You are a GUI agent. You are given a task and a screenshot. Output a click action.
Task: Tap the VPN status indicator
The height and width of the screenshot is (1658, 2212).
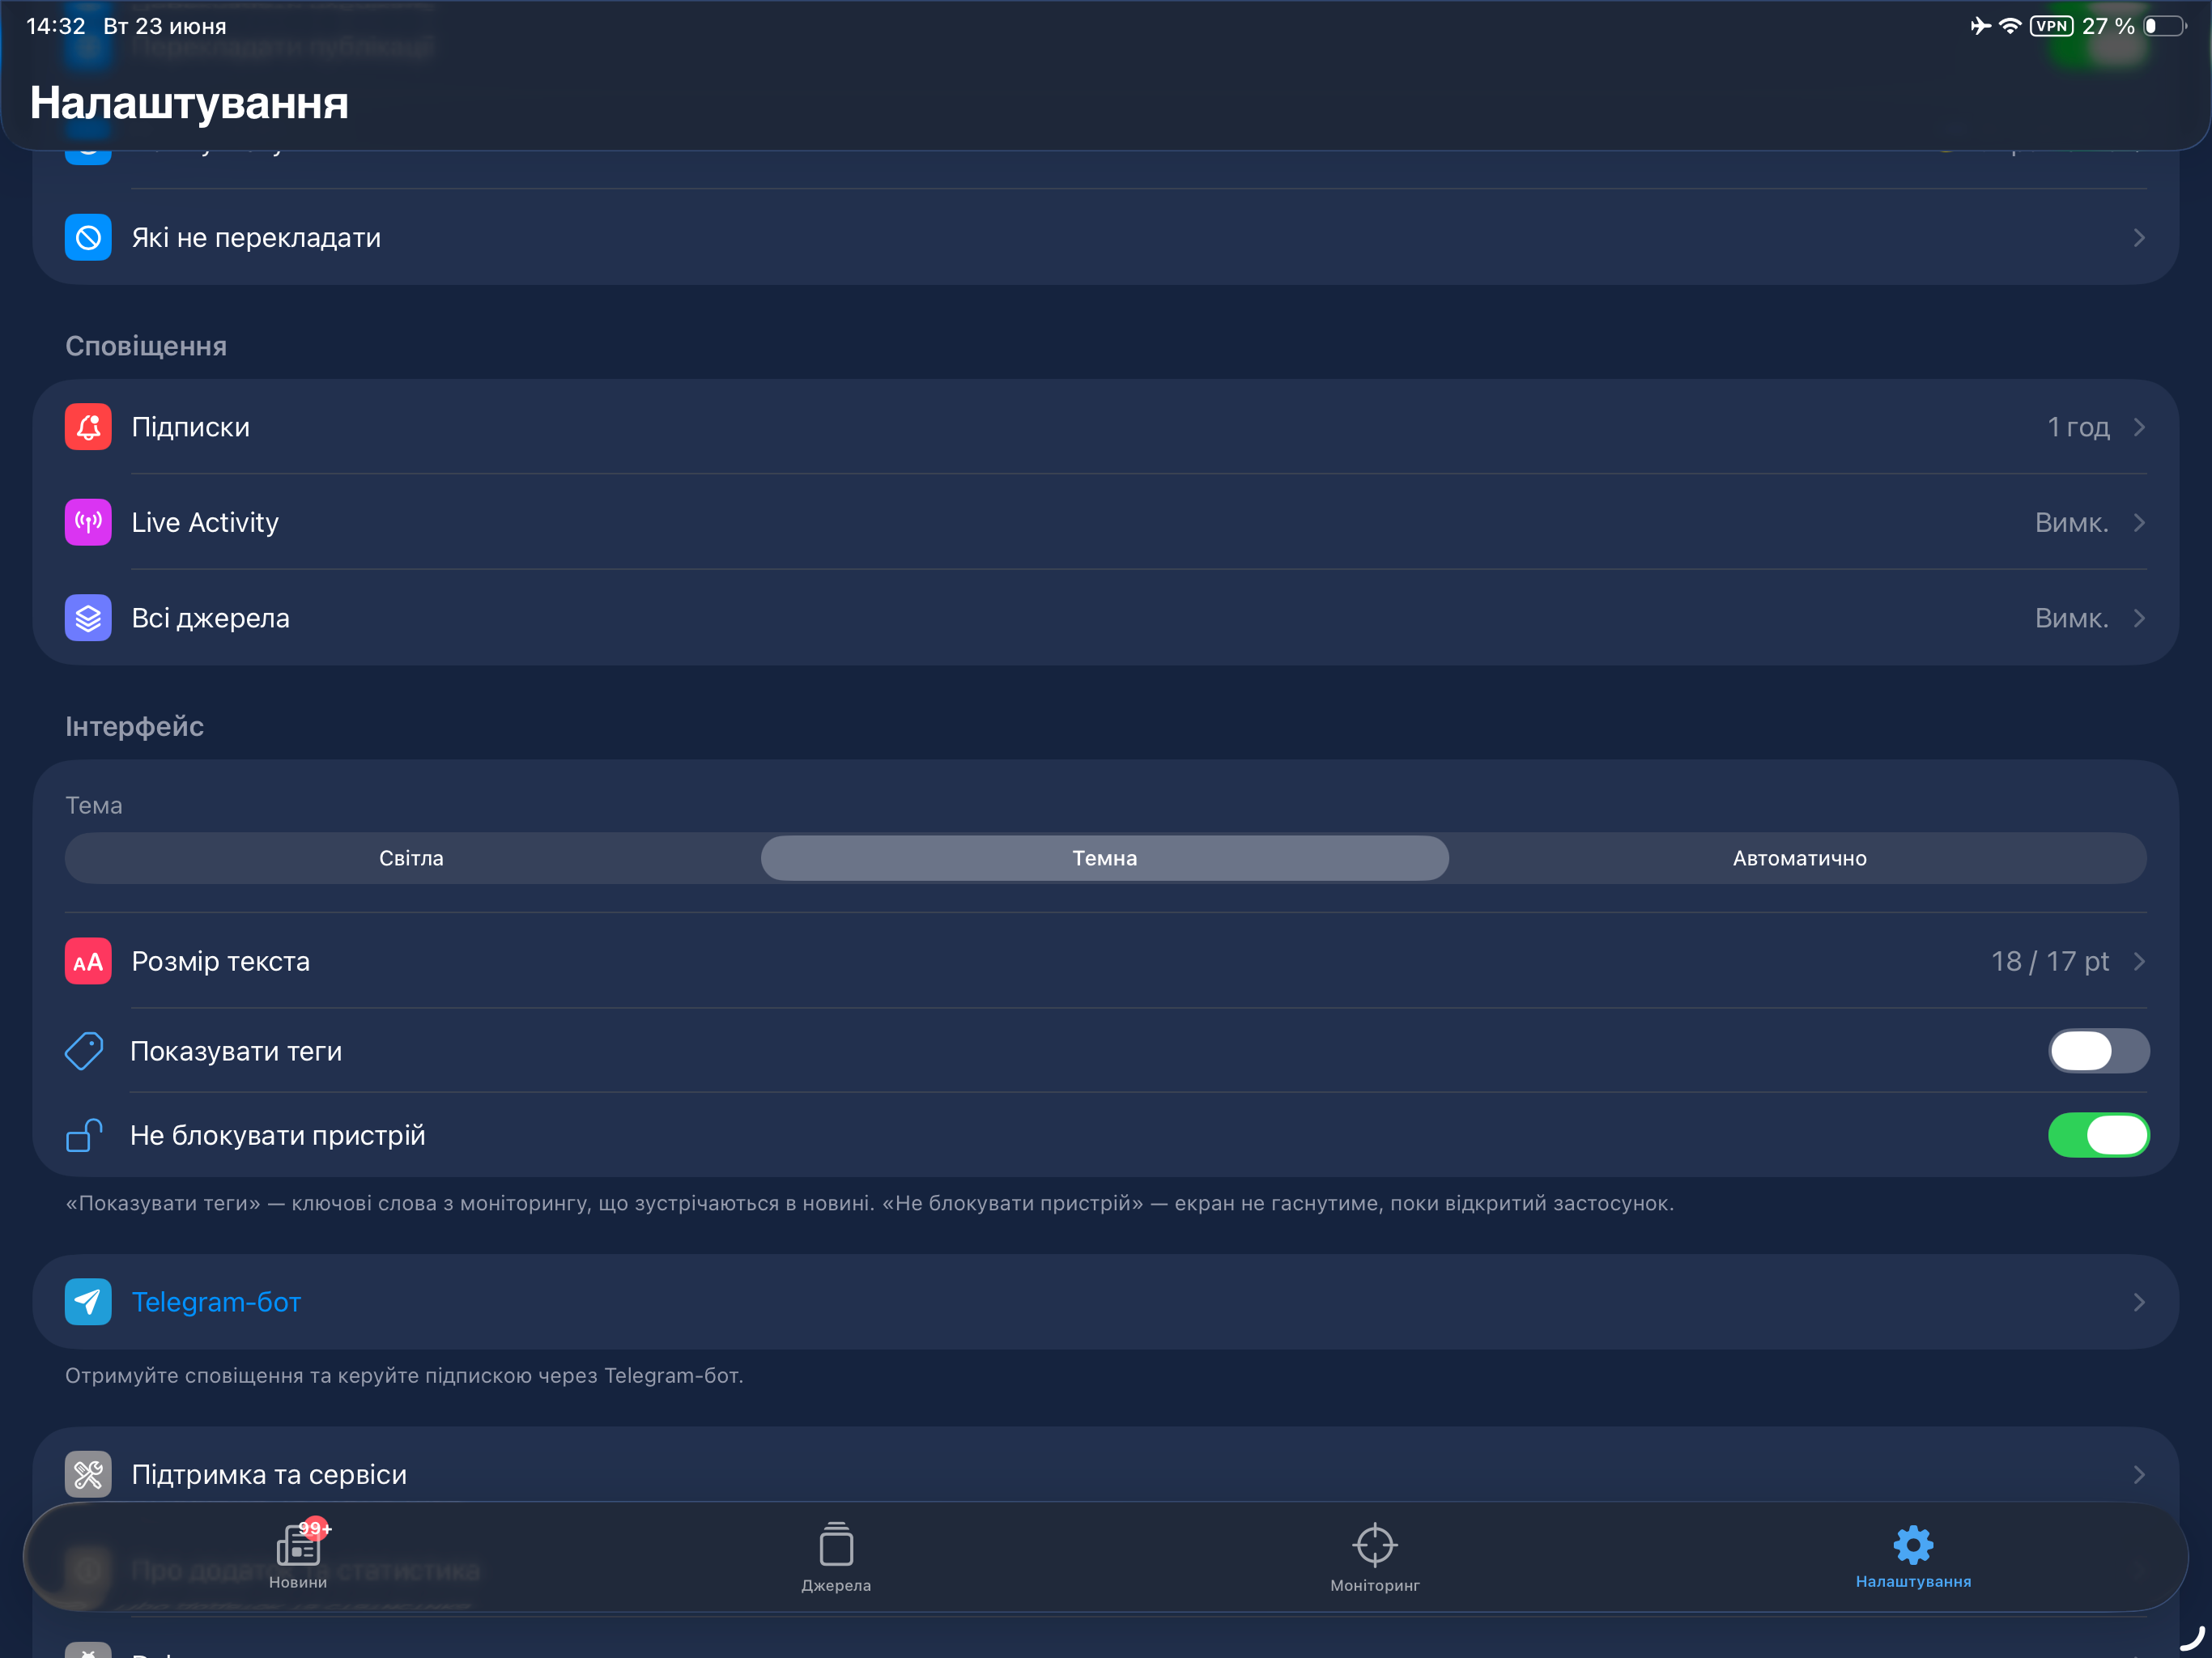pos(2051,26)
